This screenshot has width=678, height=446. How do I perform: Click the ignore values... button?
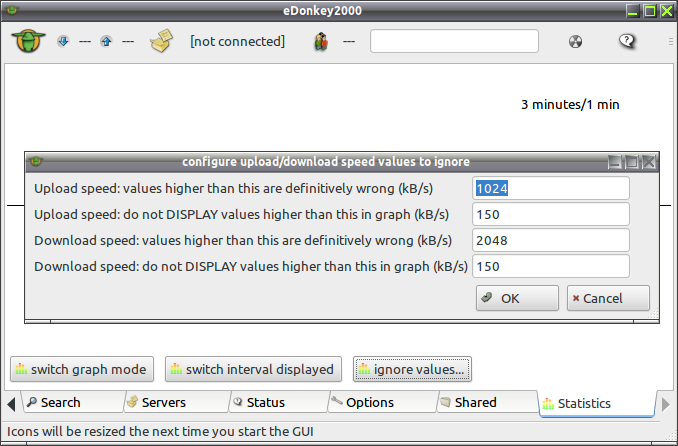pos(412,369)
